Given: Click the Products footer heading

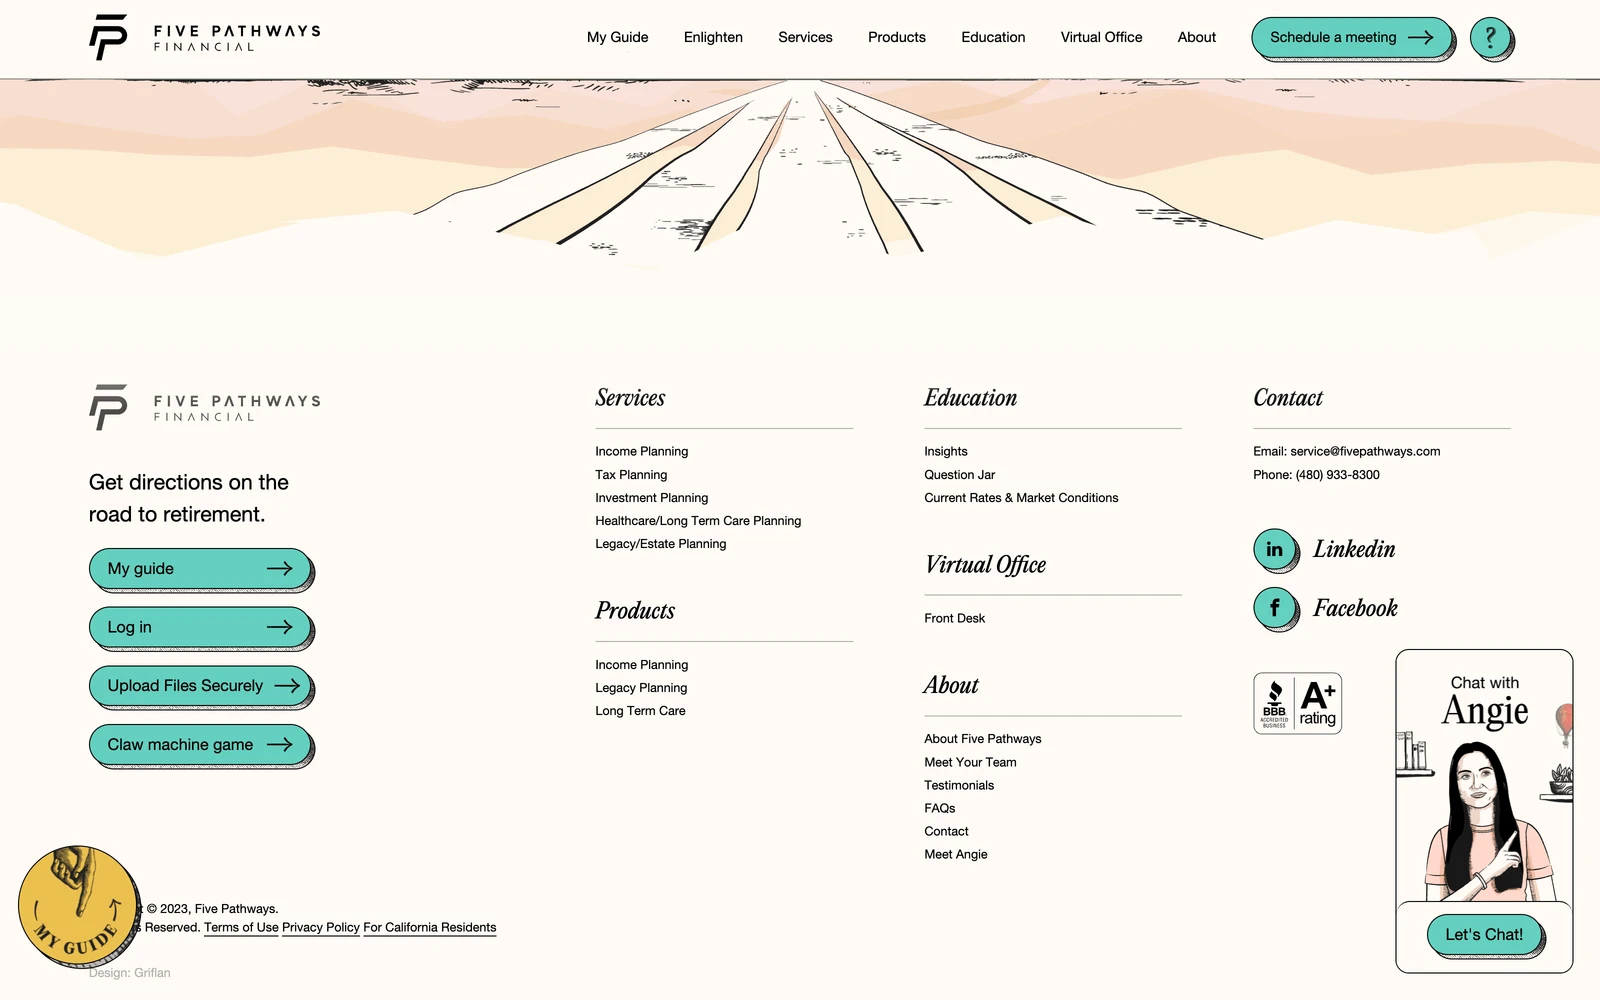Looking at the screenshot, I should pyautogui.click(x=635, y=611).
